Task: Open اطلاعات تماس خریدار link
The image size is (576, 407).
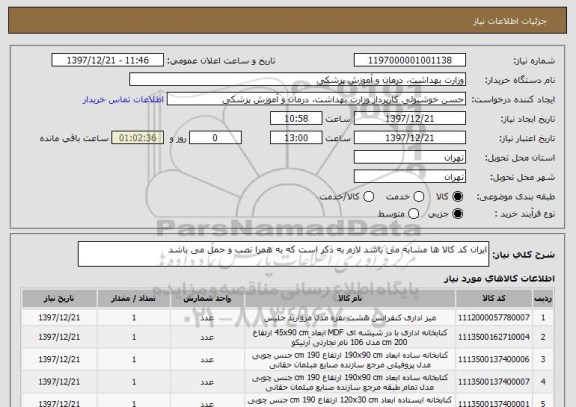Action: click(123, 100)
